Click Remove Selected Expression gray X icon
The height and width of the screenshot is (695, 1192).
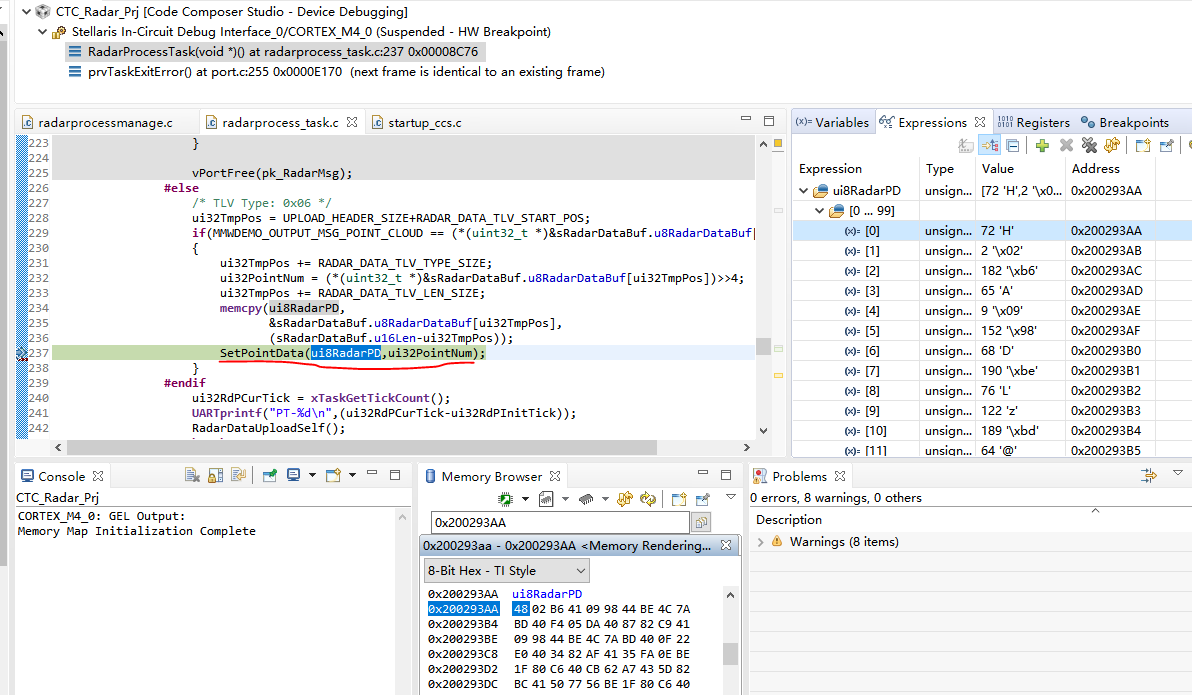(x=1066, y=145)
